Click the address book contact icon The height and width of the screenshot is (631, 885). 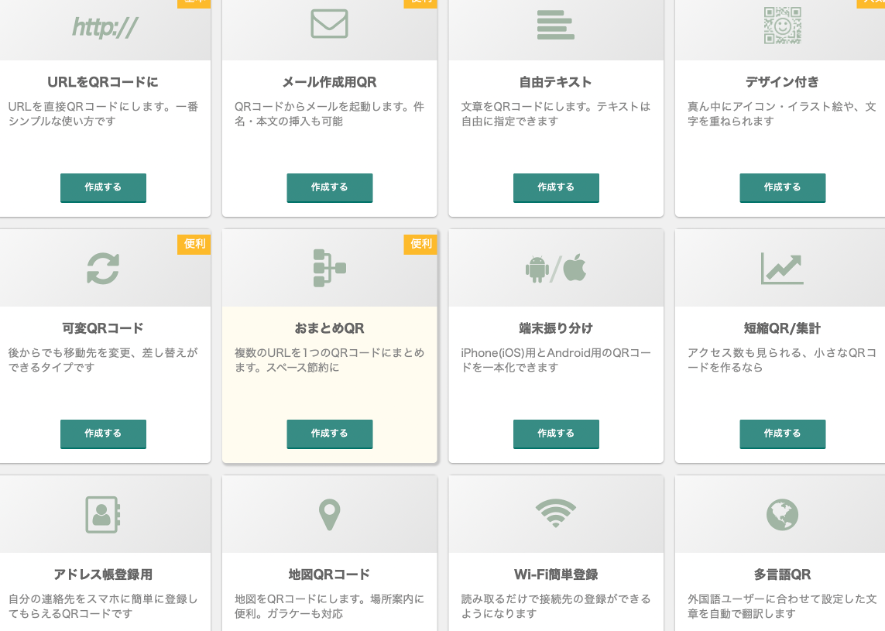click(x=103, y=514)
